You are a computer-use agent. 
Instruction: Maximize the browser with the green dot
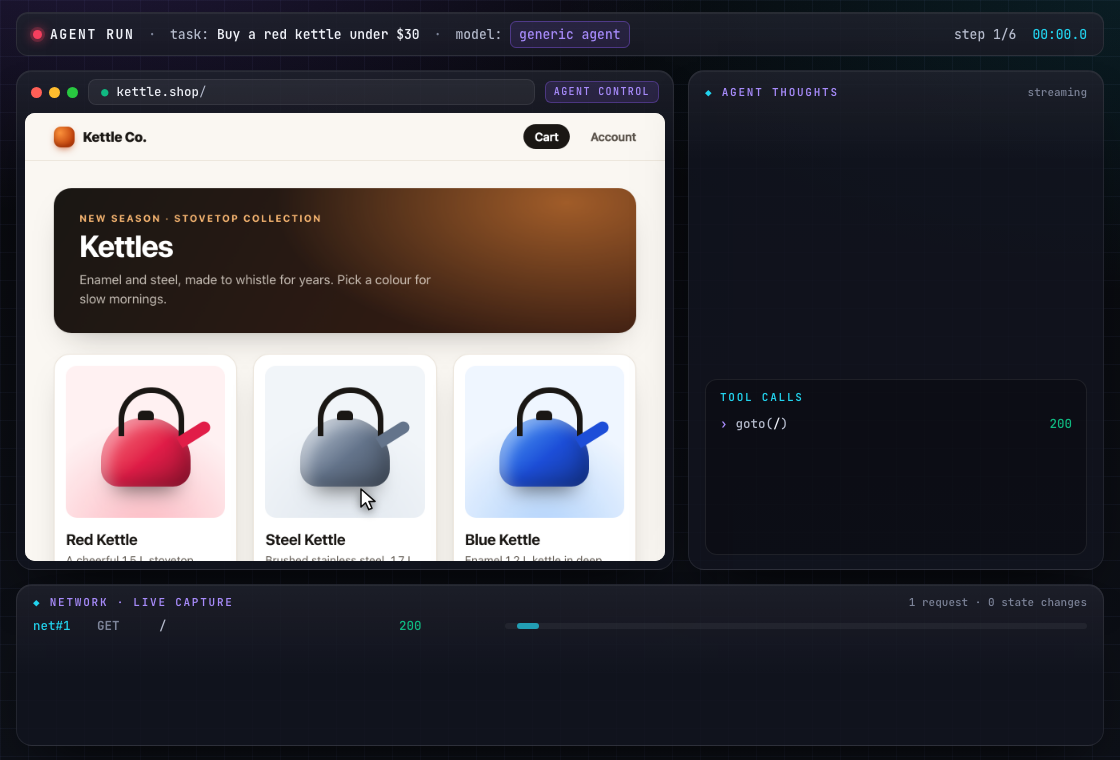point(72,92)
